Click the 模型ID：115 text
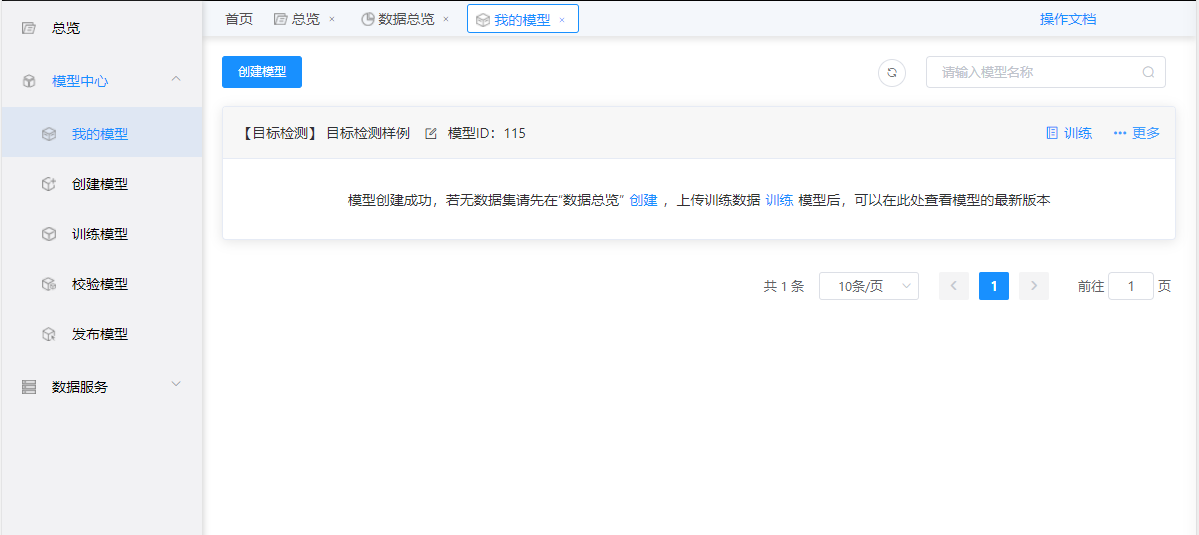 [486, 134]
